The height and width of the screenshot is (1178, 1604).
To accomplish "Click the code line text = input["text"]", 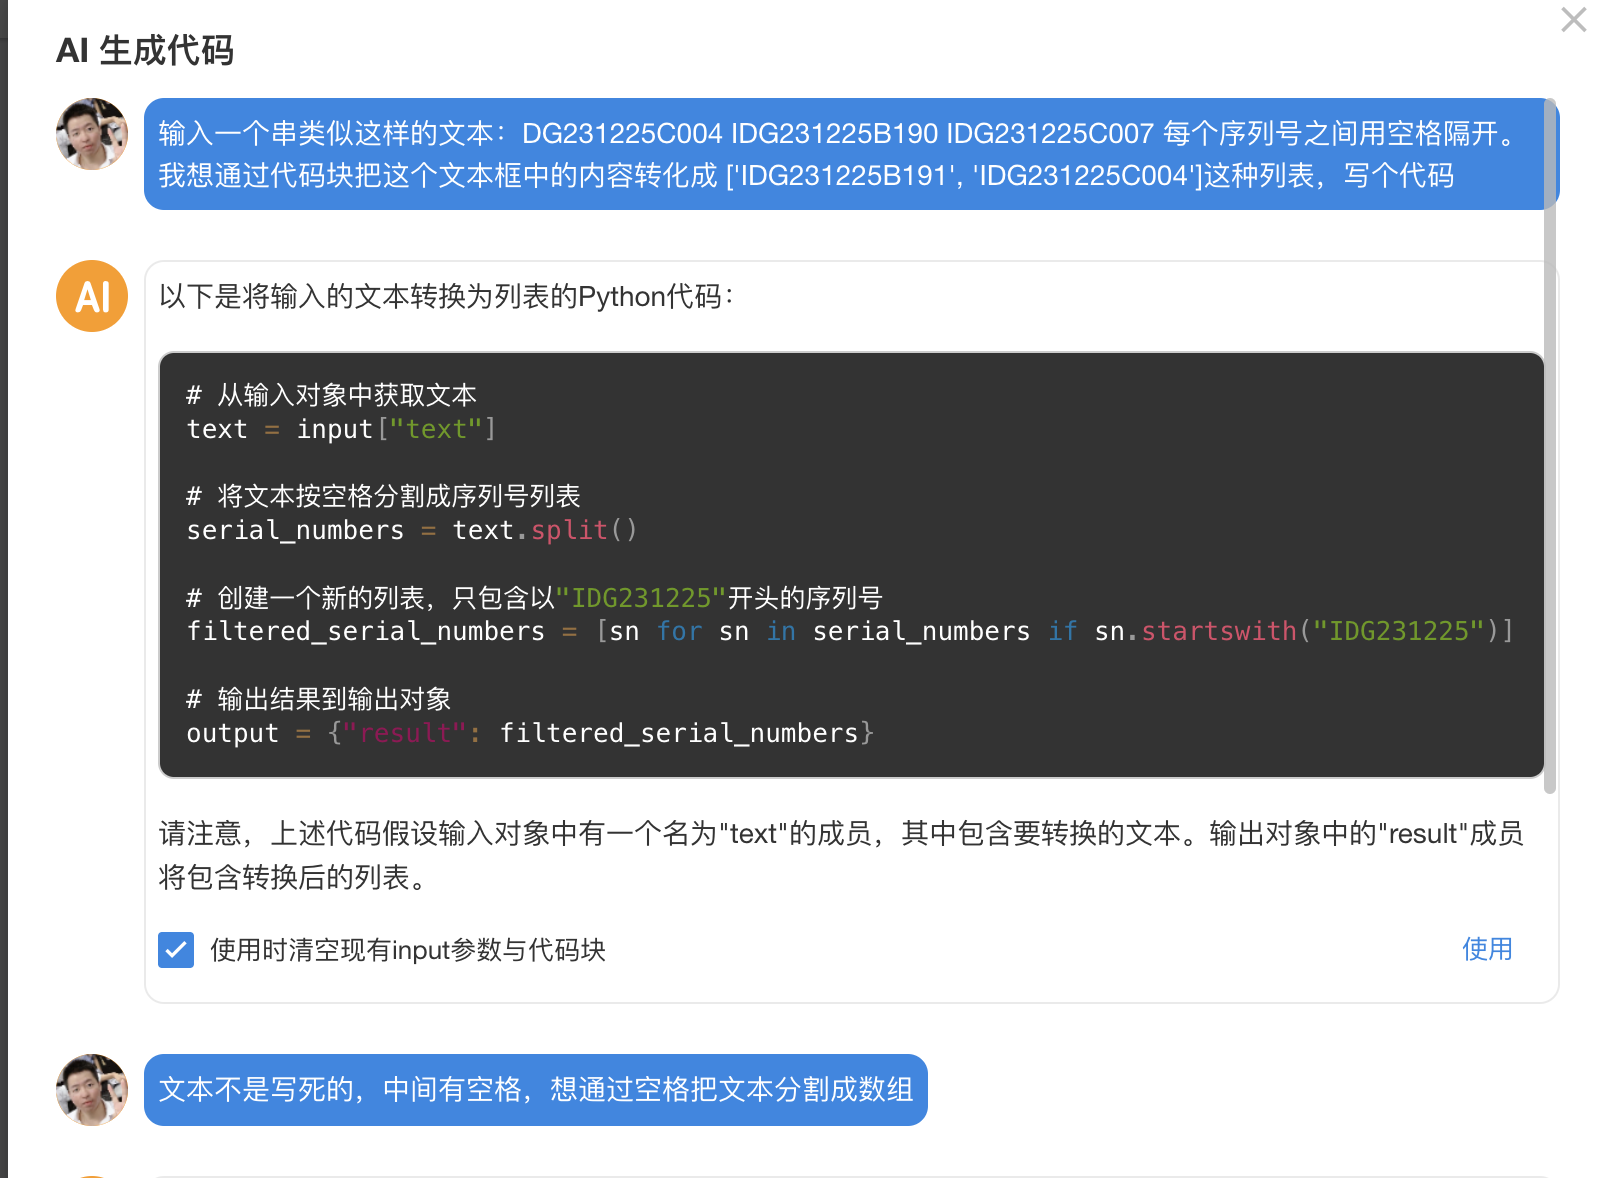I will coord(340,429).
